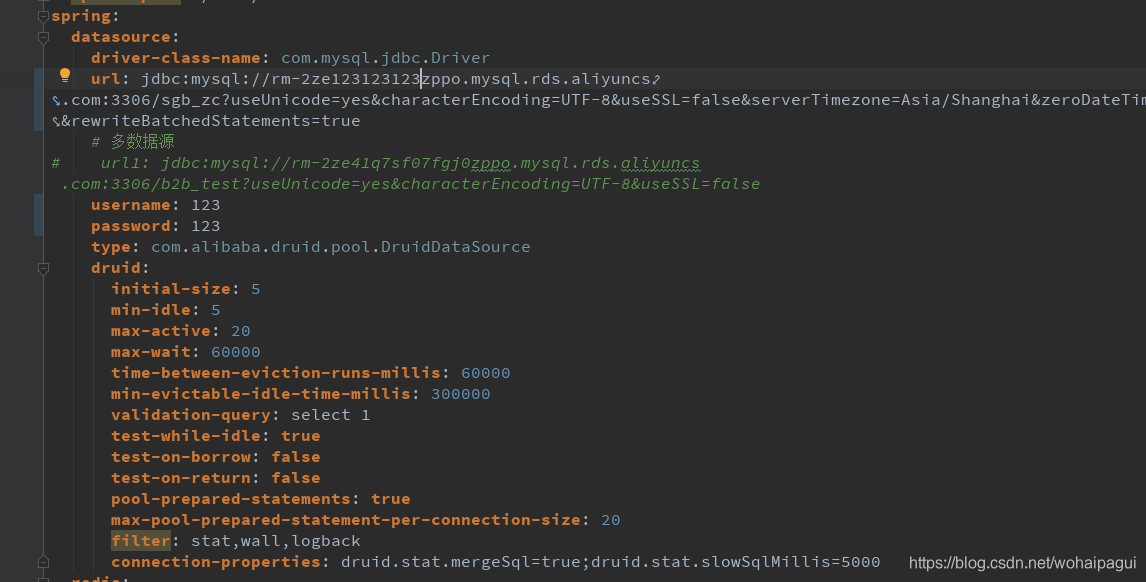This screenshot has width=1146, height=582.
Task: Click the test-on-borrow false value
Action: pos(295,457)
